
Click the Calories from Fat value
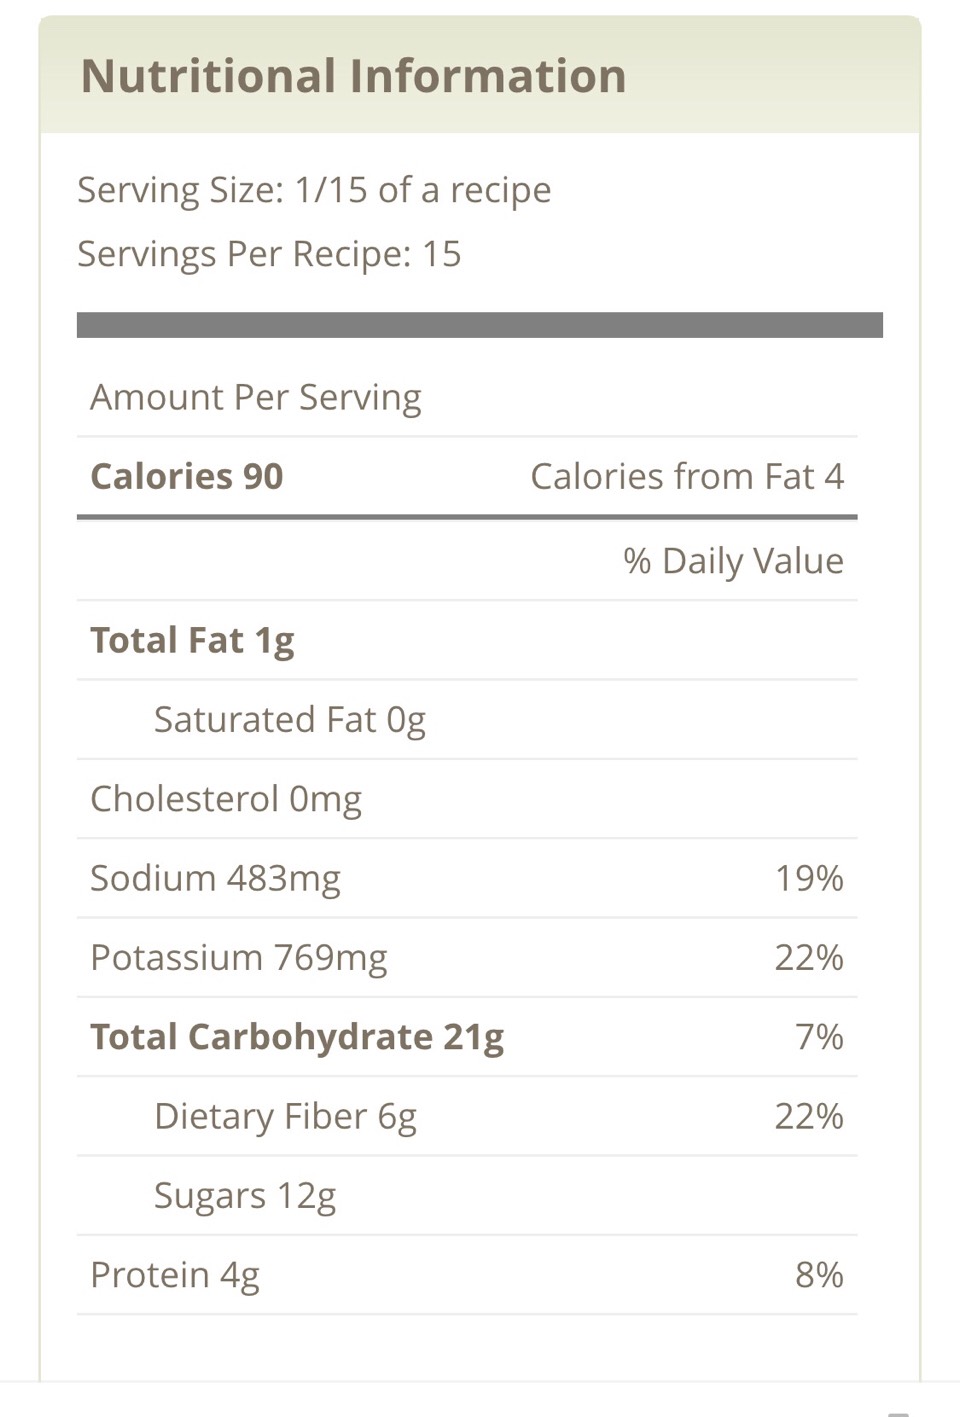tap(687, 477)
